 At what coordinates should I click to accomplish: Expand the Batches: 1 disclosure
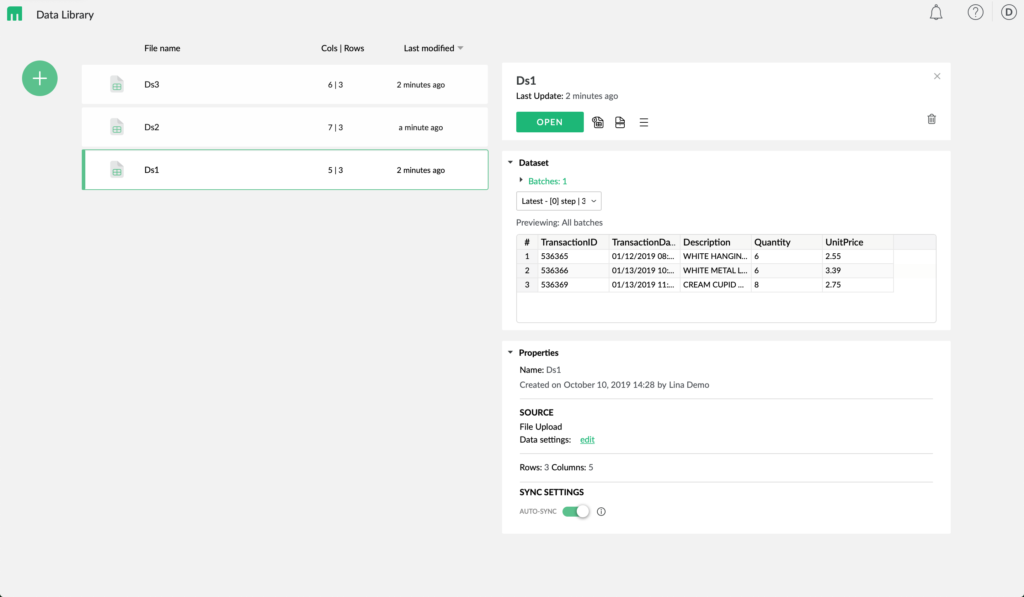pyautogui.click(x=520, y=181)
